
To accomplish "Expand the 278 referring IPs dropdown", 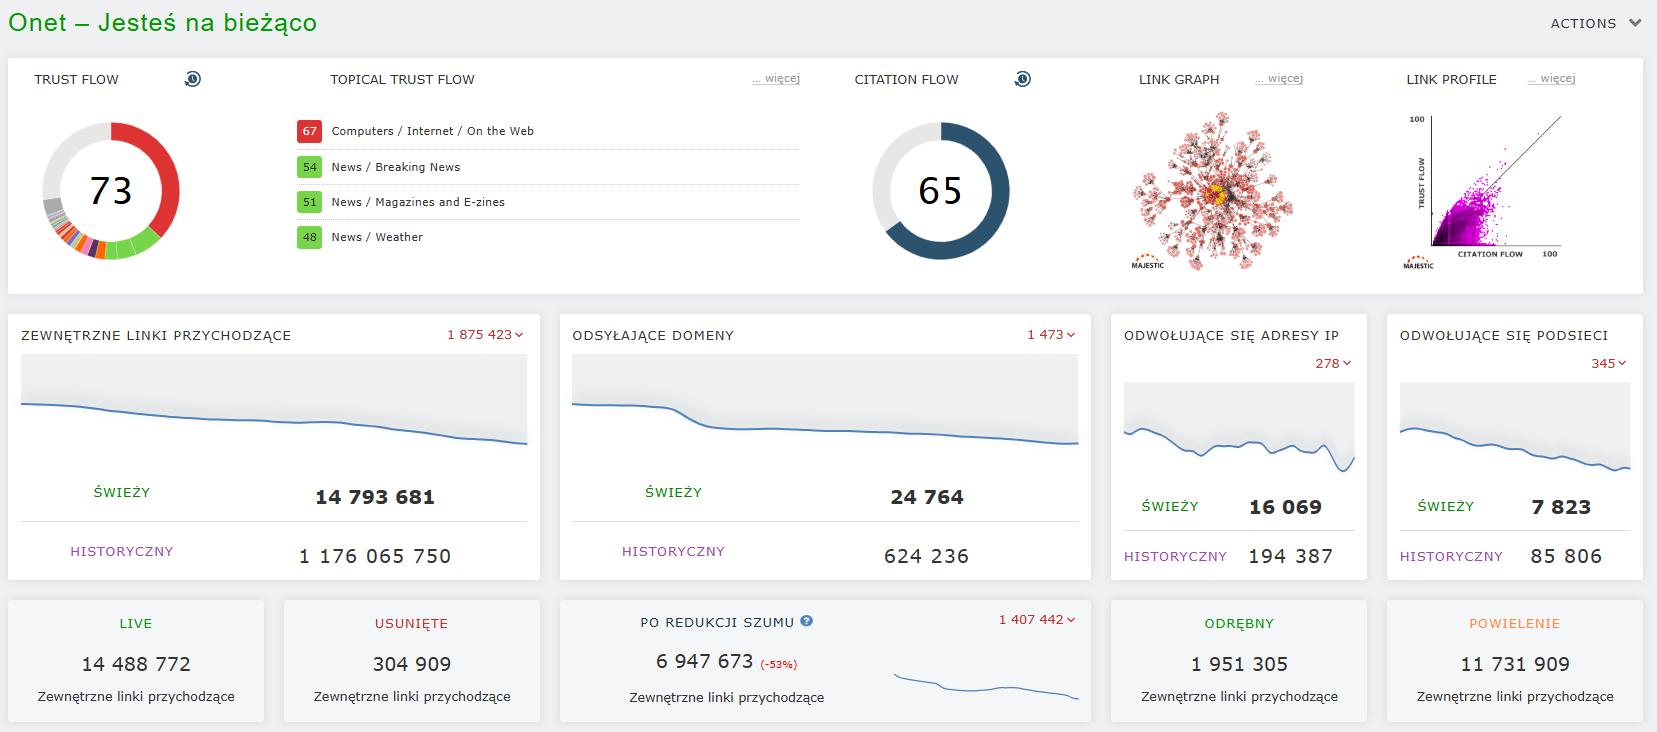I will 1333,364.
